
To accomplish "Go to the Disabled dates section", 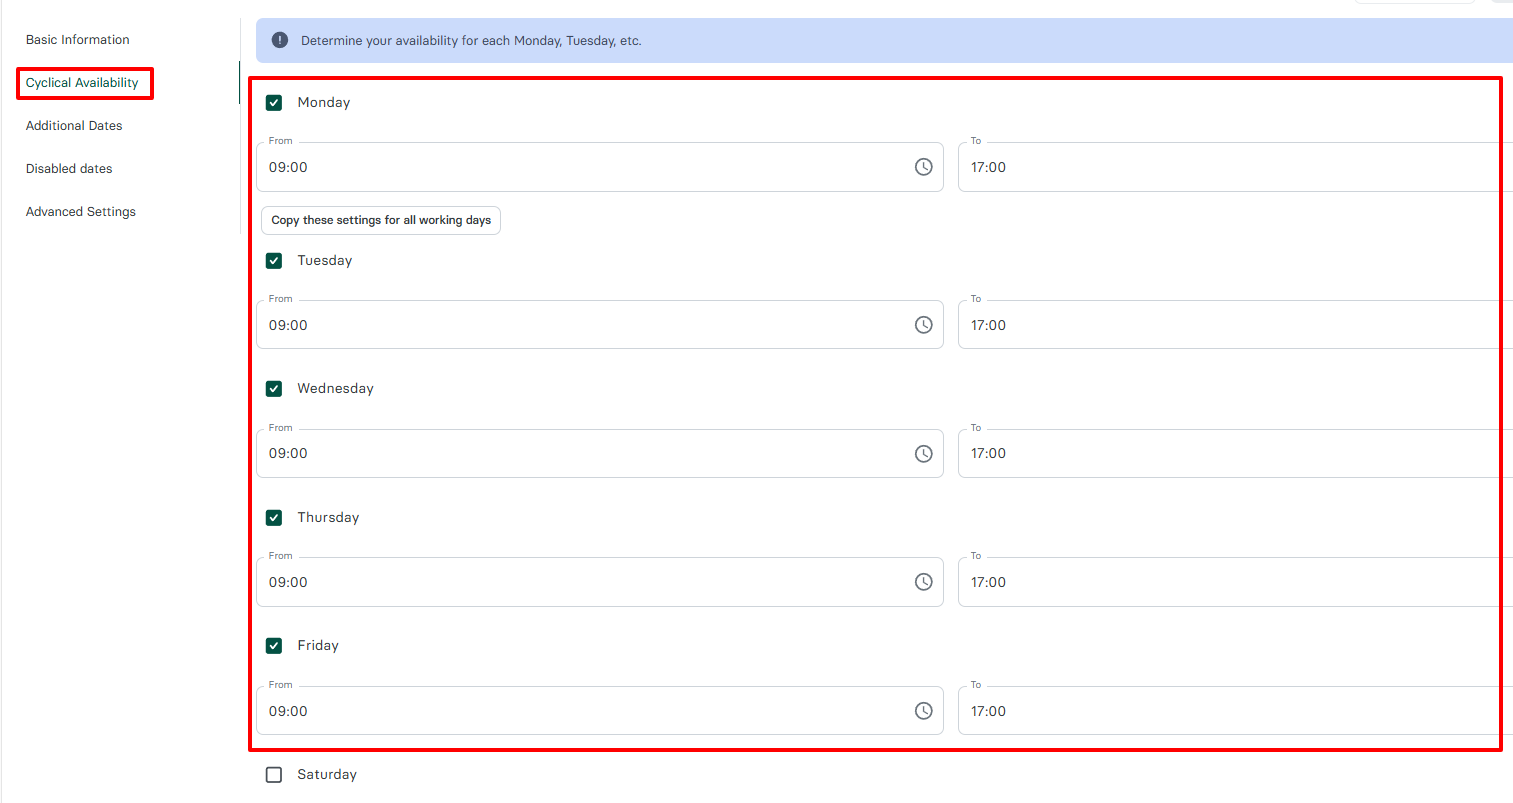I will coord(68,168).
